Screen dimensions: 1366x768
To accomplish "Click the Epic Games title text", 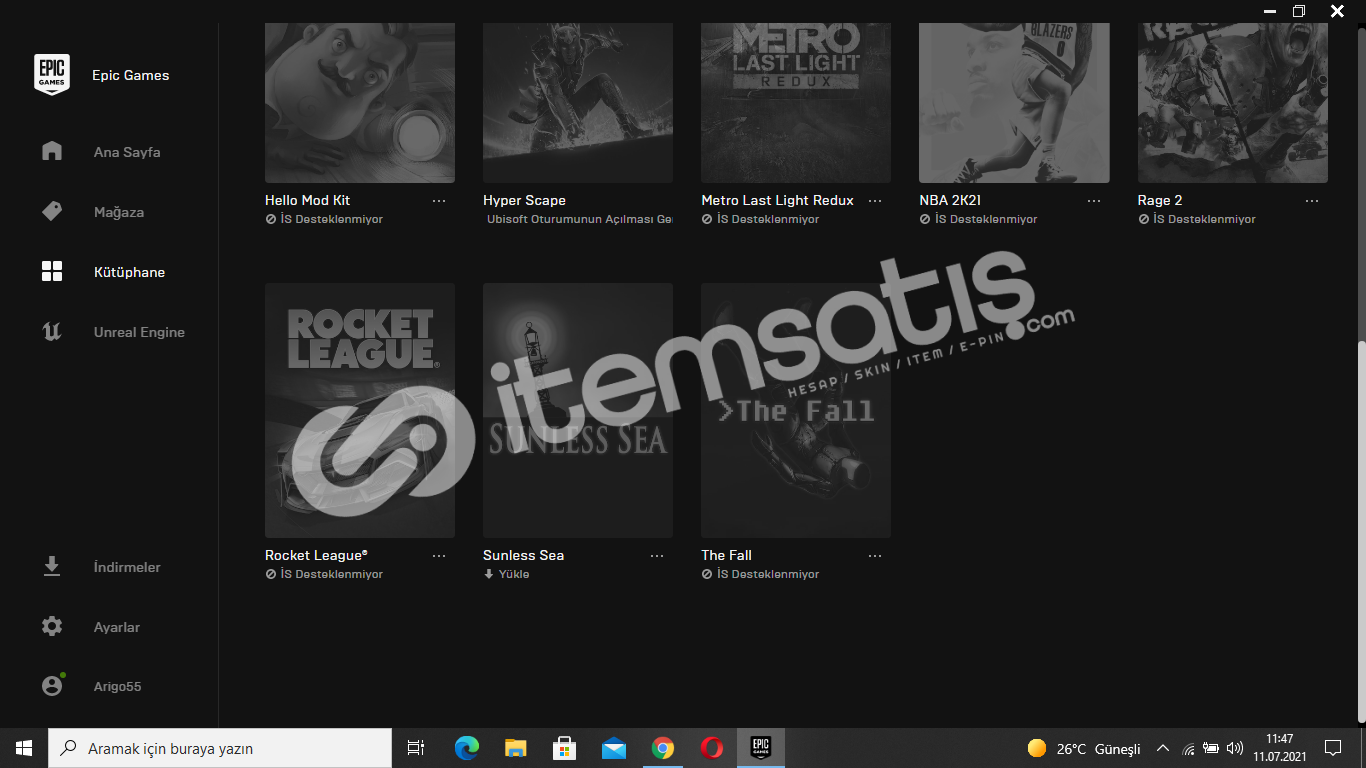I will tap(131, 75).
